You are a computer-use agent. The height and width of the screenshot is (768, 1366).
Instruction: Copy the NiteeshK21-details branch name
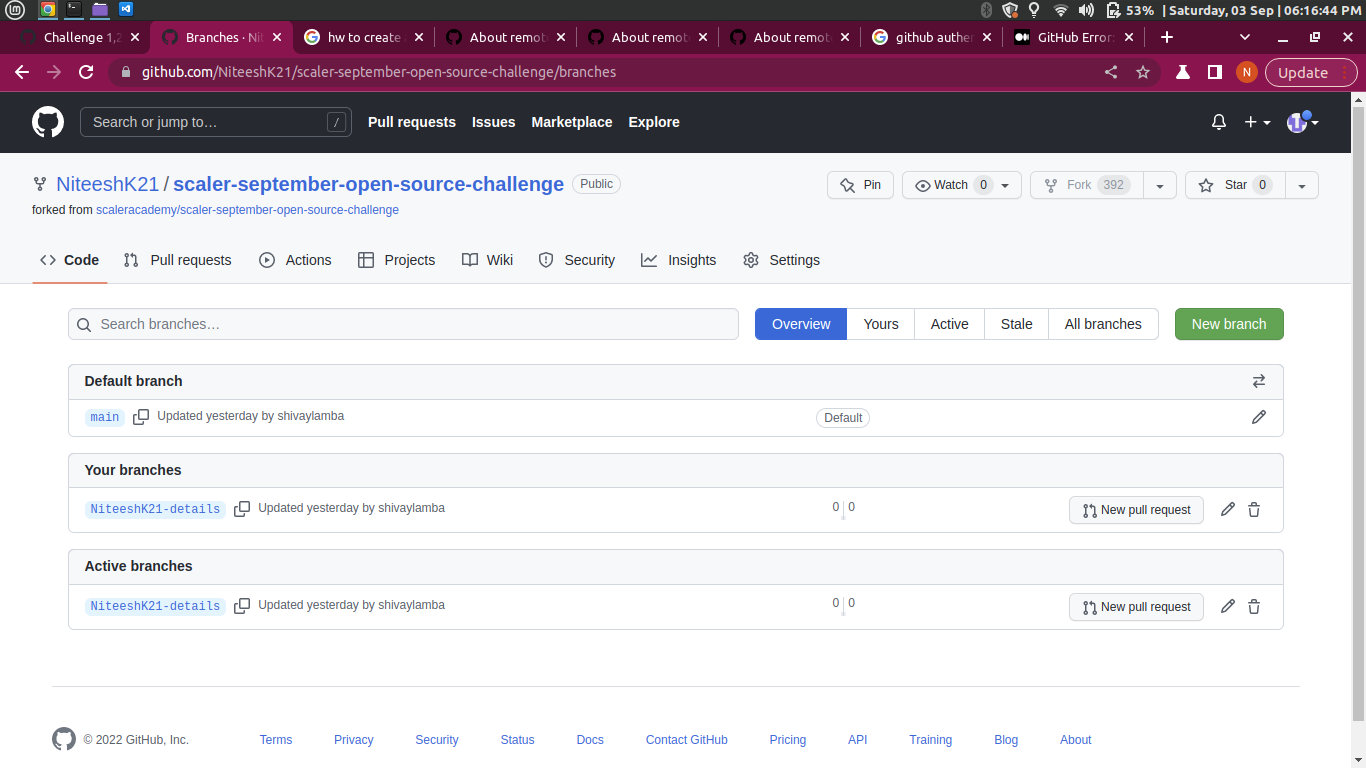click(242, 509)
